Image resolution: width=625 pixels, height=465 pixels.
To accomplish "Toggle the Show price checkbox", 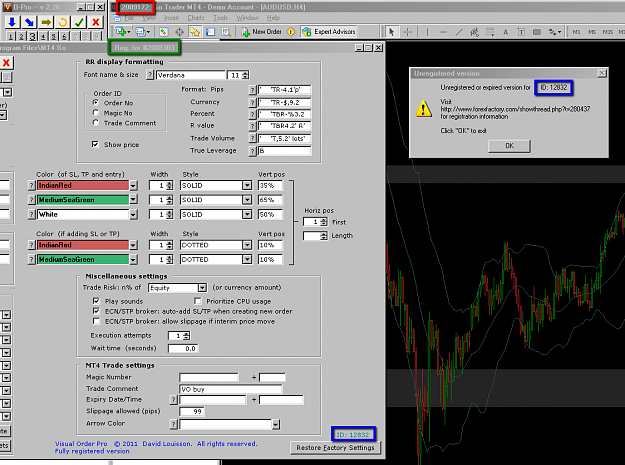I will point(95,144).
